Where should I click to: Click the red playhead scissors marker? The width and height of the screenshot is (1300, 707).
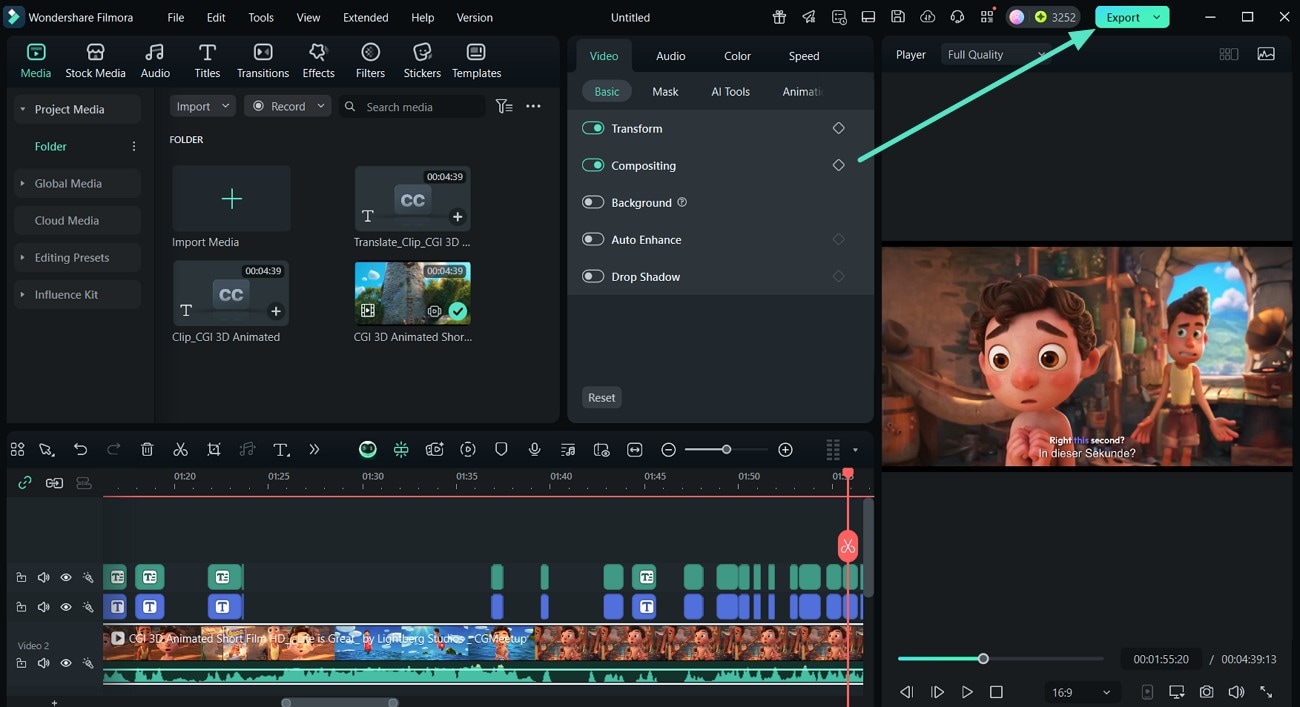click(848, 546)
